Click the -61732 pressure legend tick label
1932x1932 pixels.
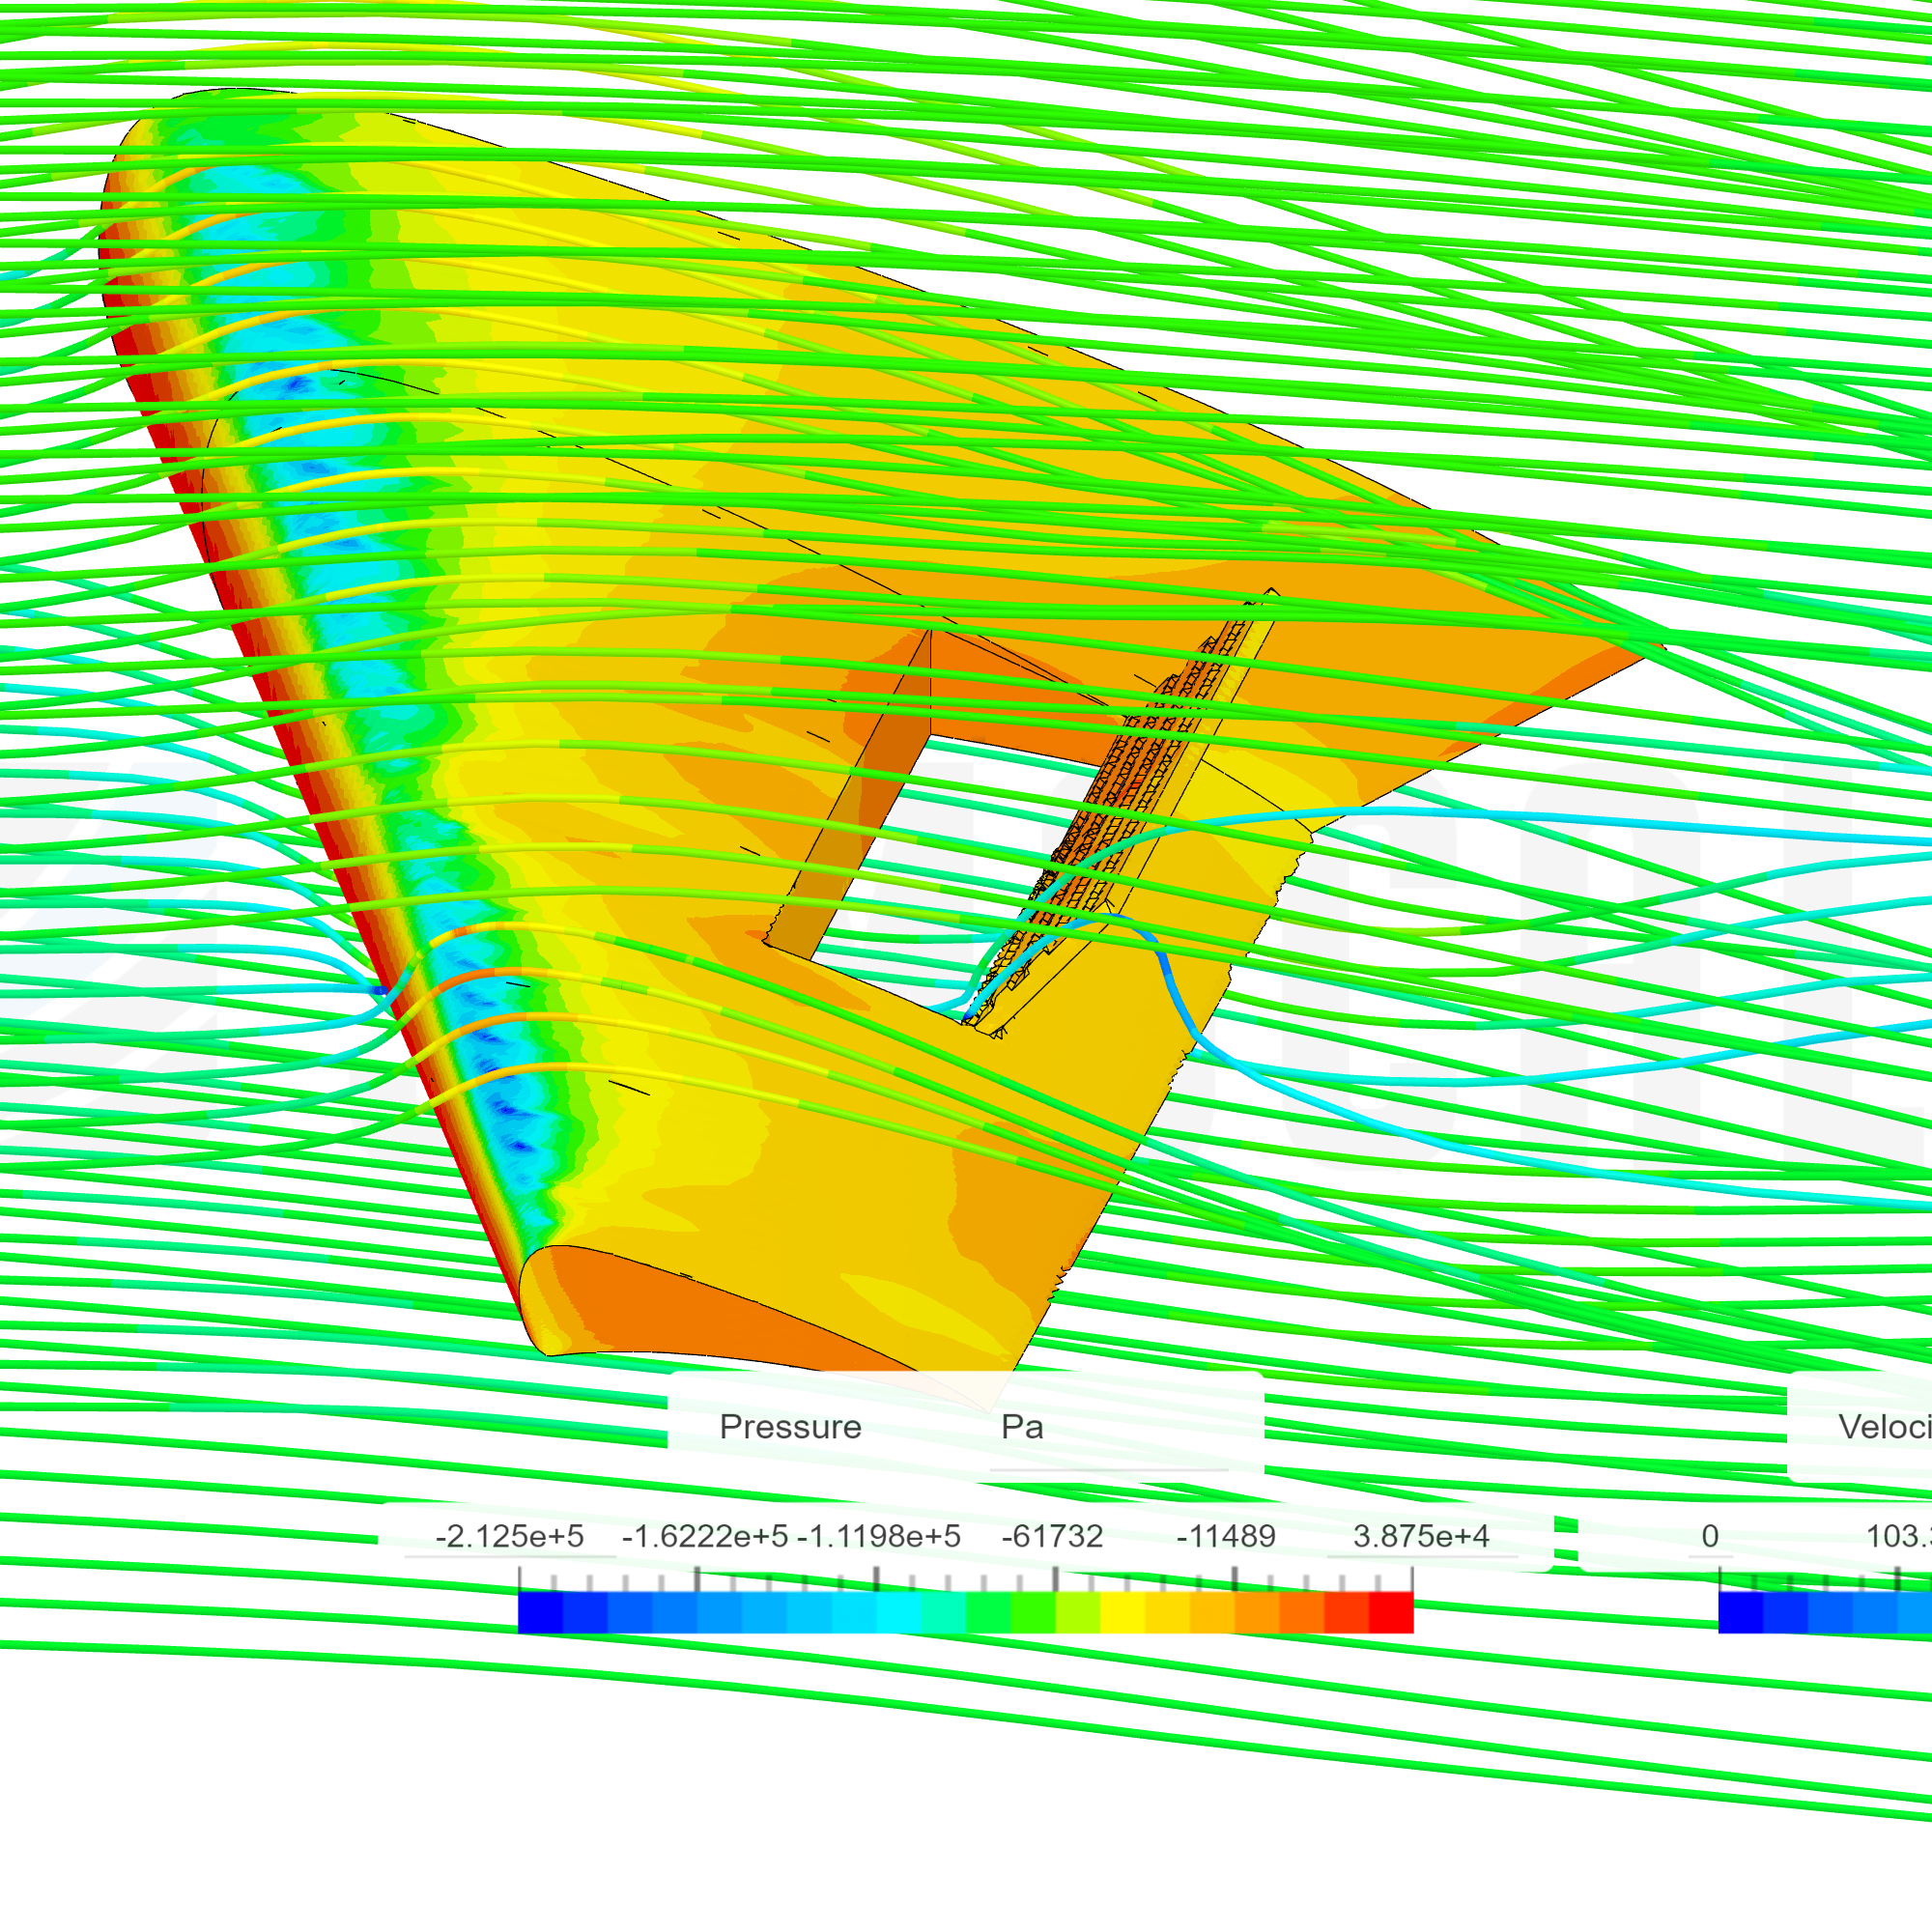pos(1052,1536)
